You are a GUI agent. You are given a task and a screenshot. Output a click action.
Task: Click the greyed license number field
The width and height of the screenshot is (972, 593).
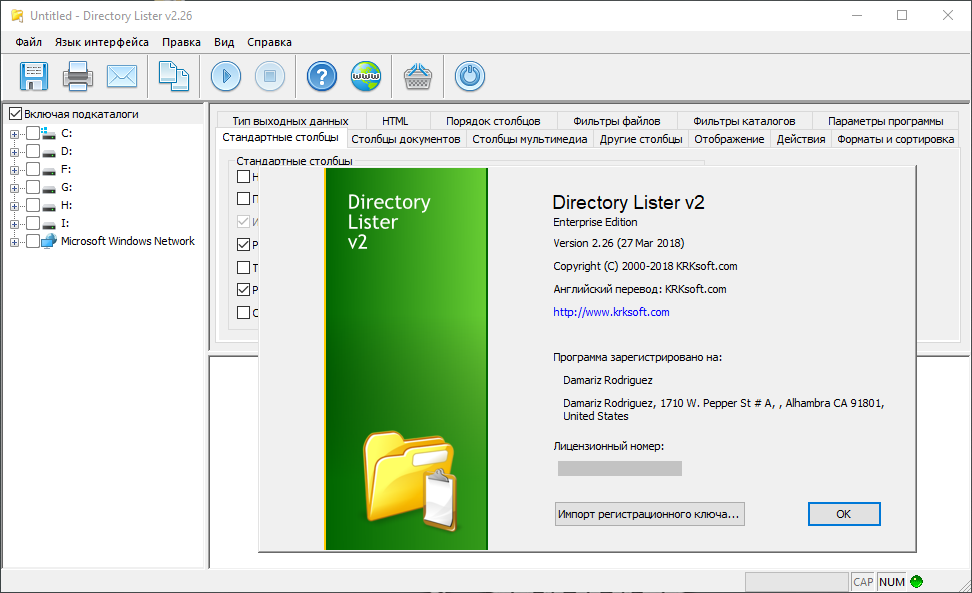620,468
